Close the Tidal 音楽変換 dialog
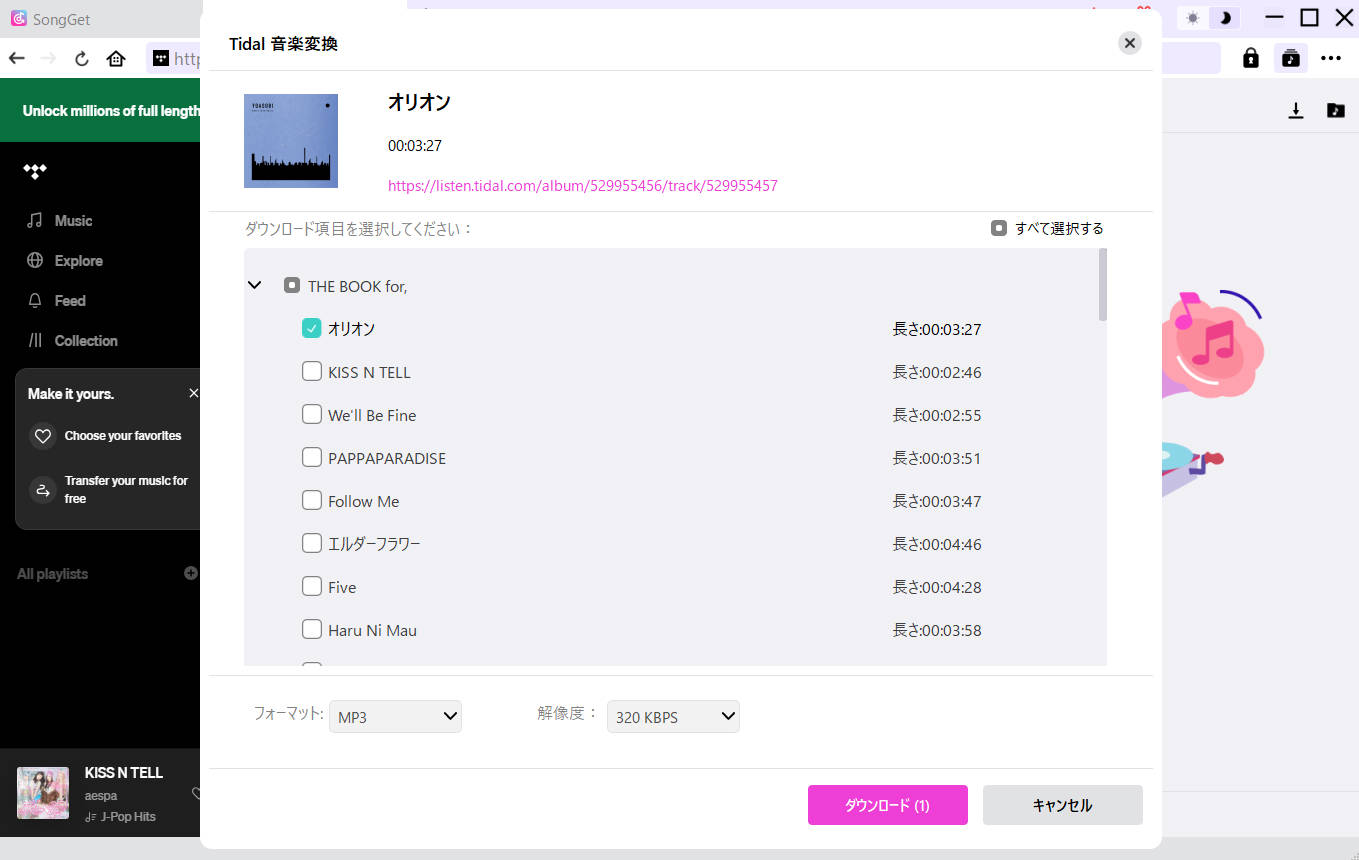Image resolution: width=1359 pixels, height=860 pixels. [x=1130, y=43]
